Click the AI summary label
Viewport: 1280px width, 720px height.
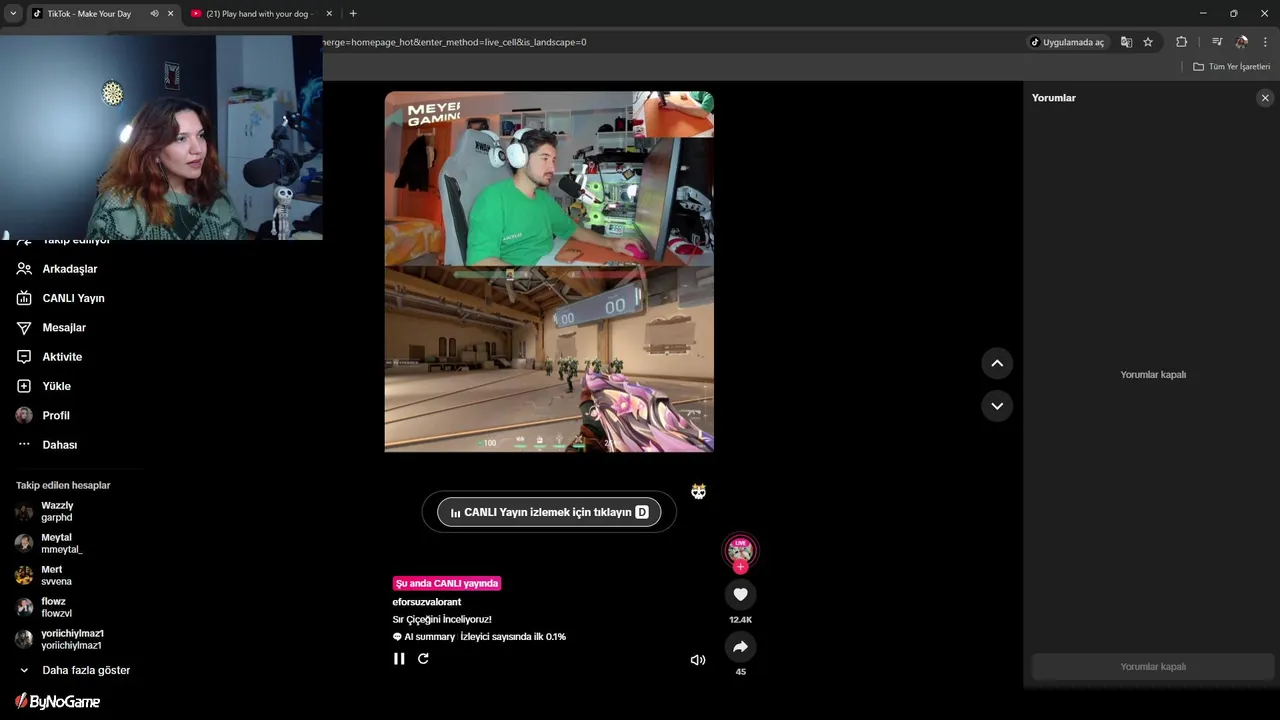point(424,637)
